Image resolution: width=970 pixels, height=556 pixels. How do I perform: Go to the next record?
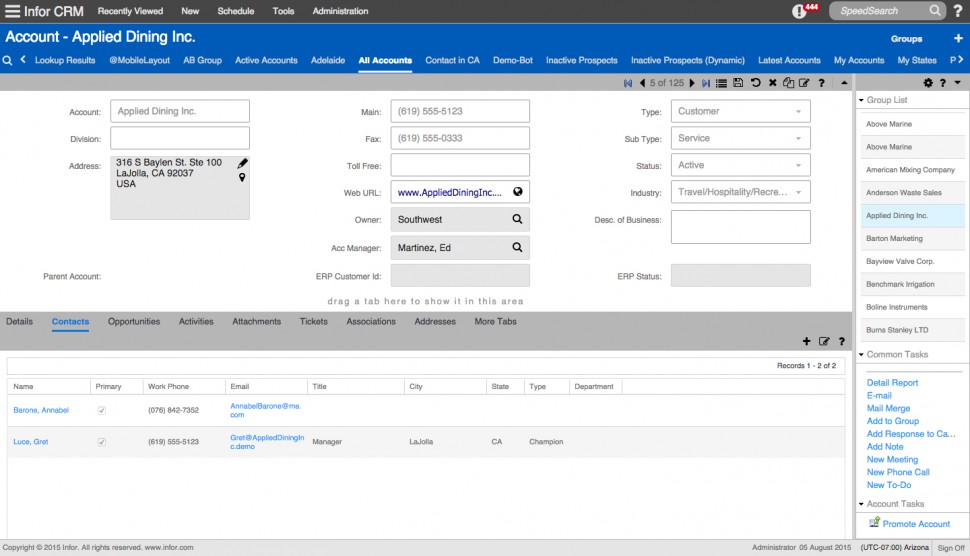(x=692, y=83)
